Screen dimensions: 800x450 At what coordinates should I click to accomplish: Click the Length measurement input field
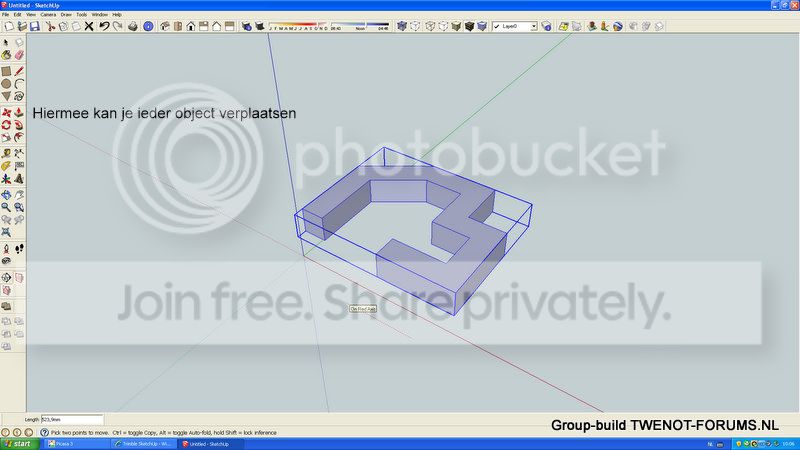pyautogui.click(x=72, y=419)
